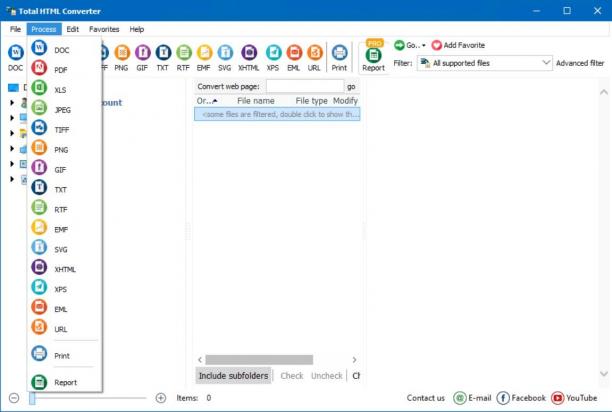Sort by File type column
The image size is (612, 412).
[311, 101]
